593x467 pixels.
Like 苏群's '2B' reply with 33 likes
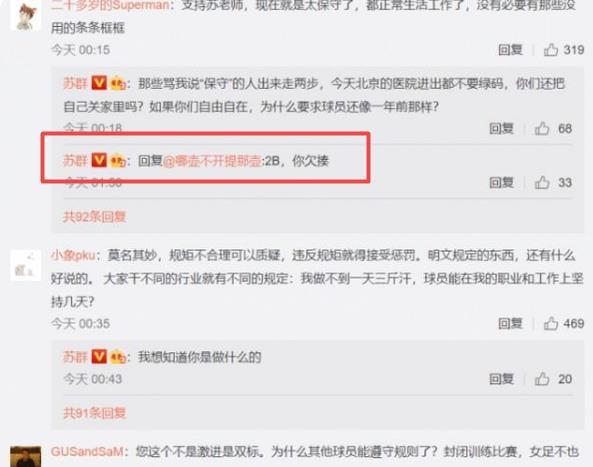click(x=542, y=183)
